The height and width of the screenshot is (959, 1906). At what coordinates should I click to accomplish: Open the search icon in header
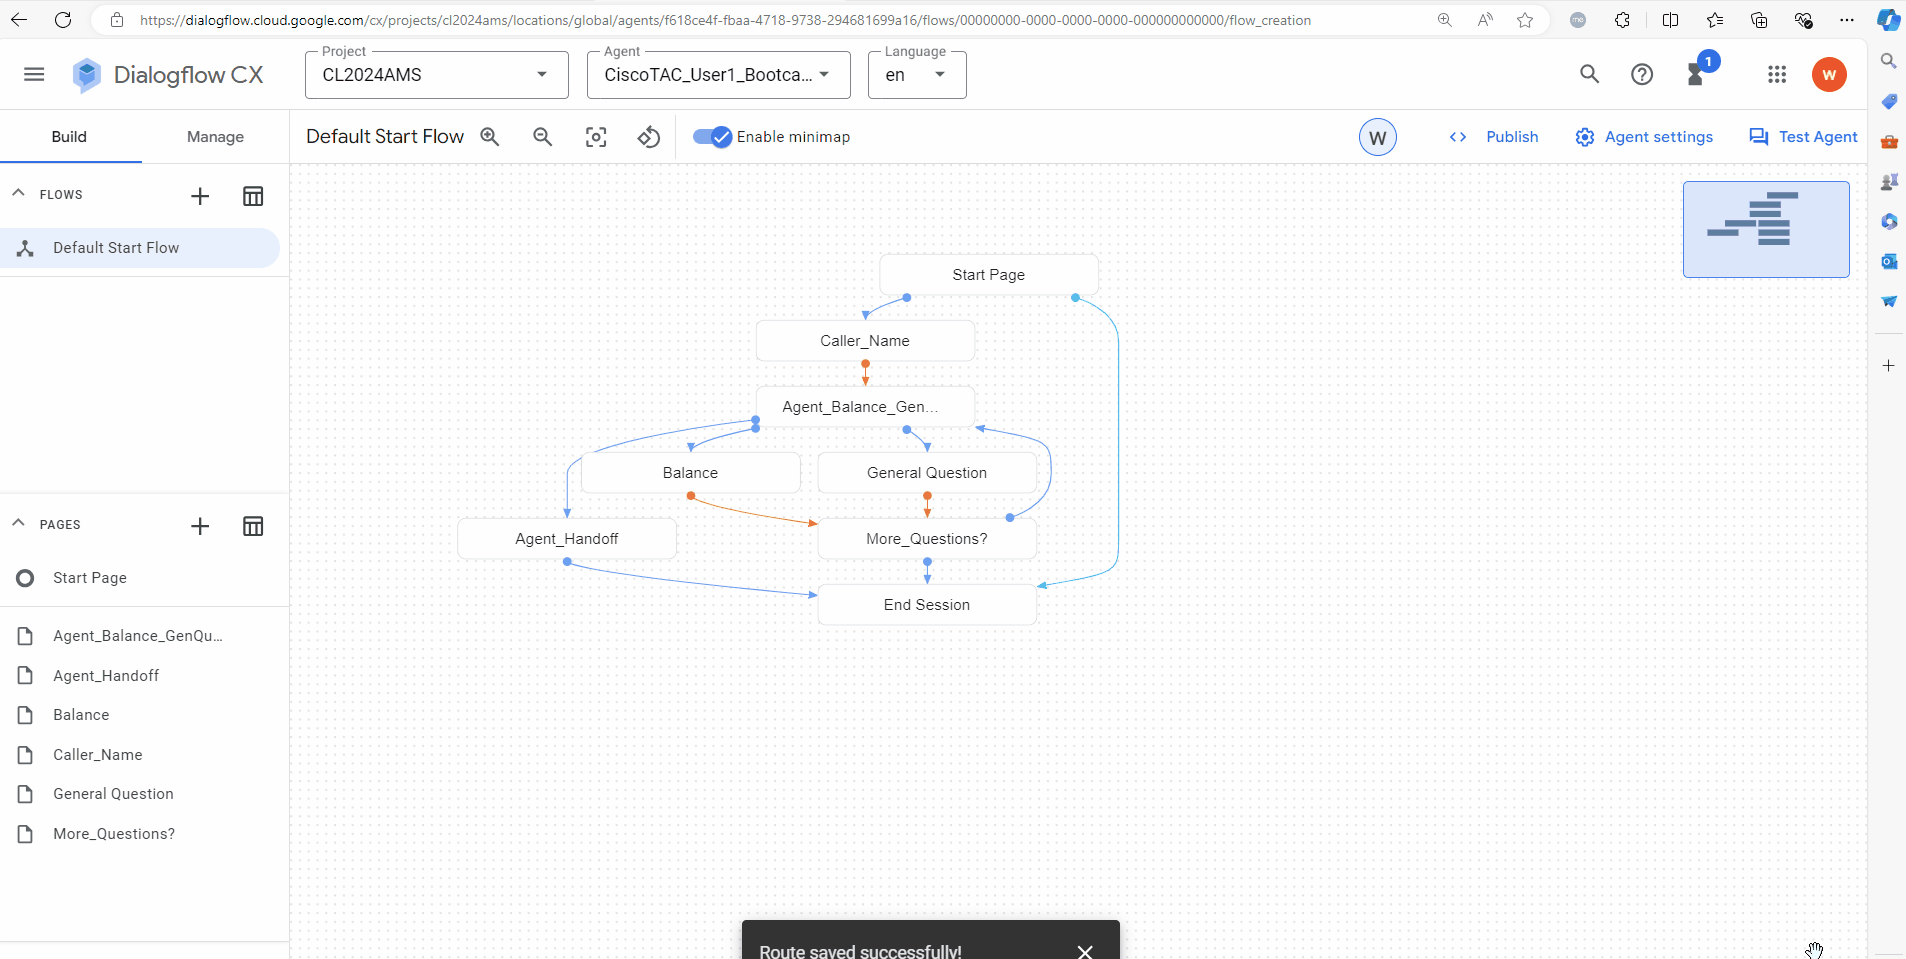tap(1589, 74)
